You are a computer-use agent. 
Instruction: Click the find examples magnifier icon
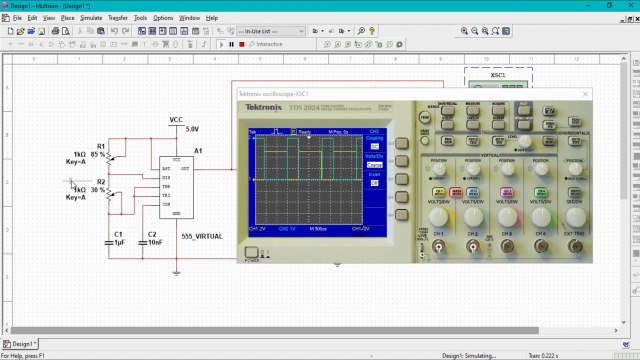(x=361, y=31)
